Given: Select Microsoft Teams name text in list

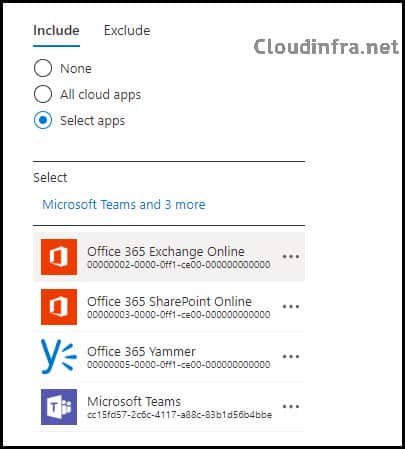Looking at the screenshot, I should click(x=134, y=402).
